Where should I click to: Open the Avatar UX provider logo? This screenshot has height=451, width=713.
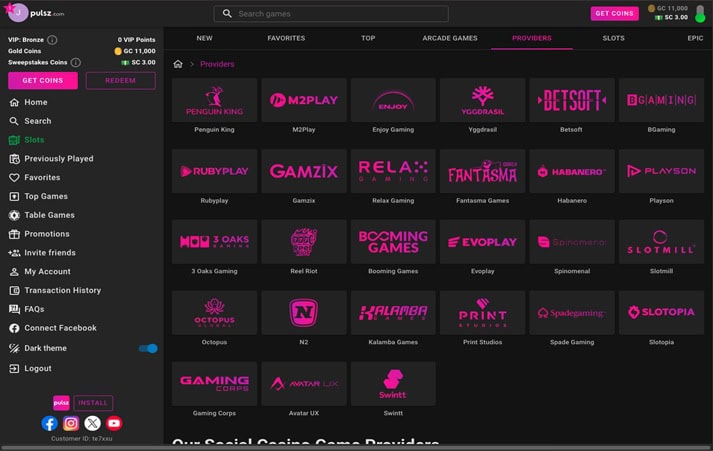[x=304, y=384]
